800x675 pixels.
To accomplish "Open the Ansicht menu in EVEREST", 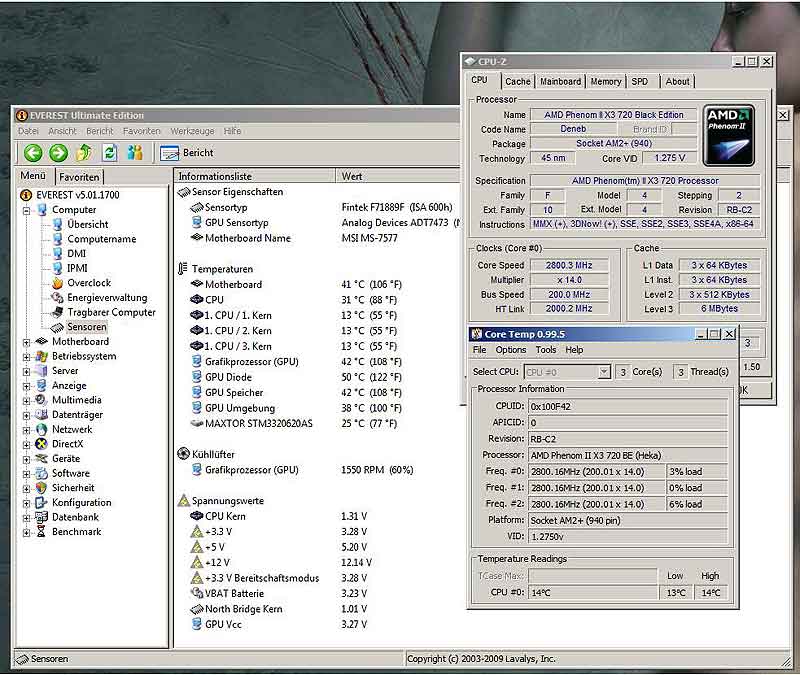I will coord(62,131).
